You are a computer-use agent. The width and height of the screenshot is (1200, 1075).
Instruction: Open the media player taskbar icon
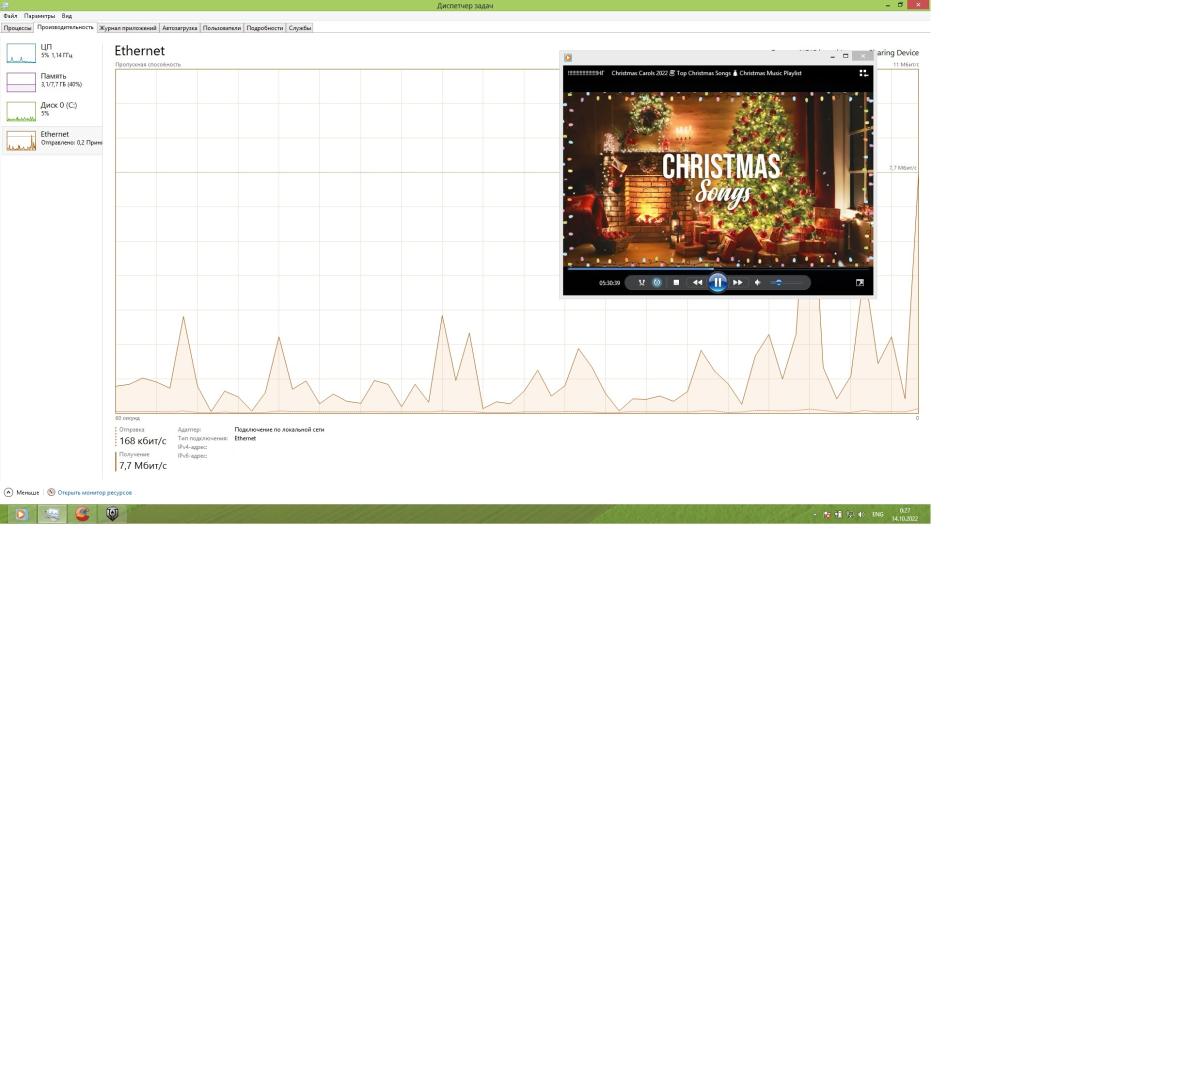coord(21,514)
